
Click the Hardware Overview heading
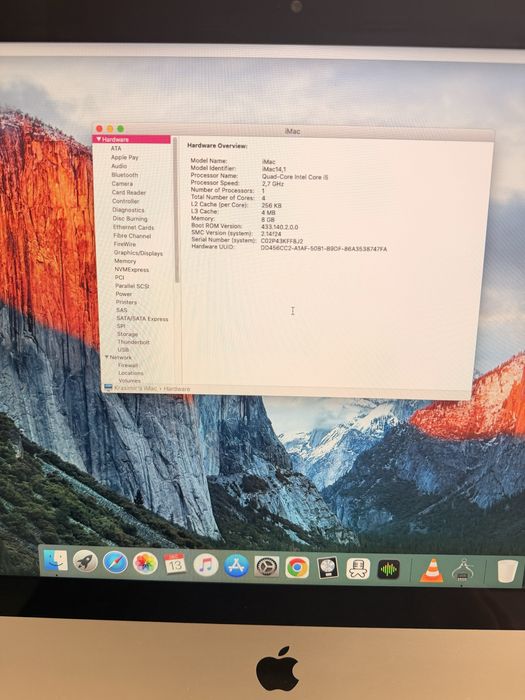(217, 146)
